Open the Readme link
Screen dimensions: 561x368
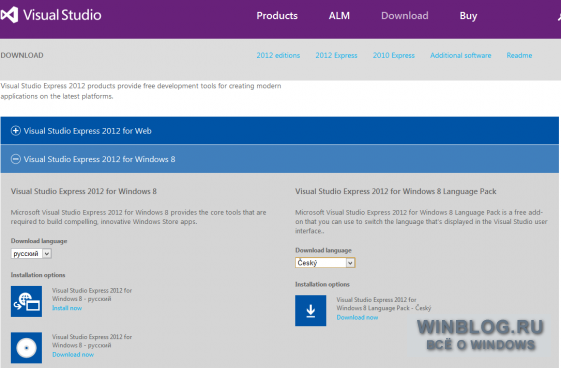(x=519, y=55)
